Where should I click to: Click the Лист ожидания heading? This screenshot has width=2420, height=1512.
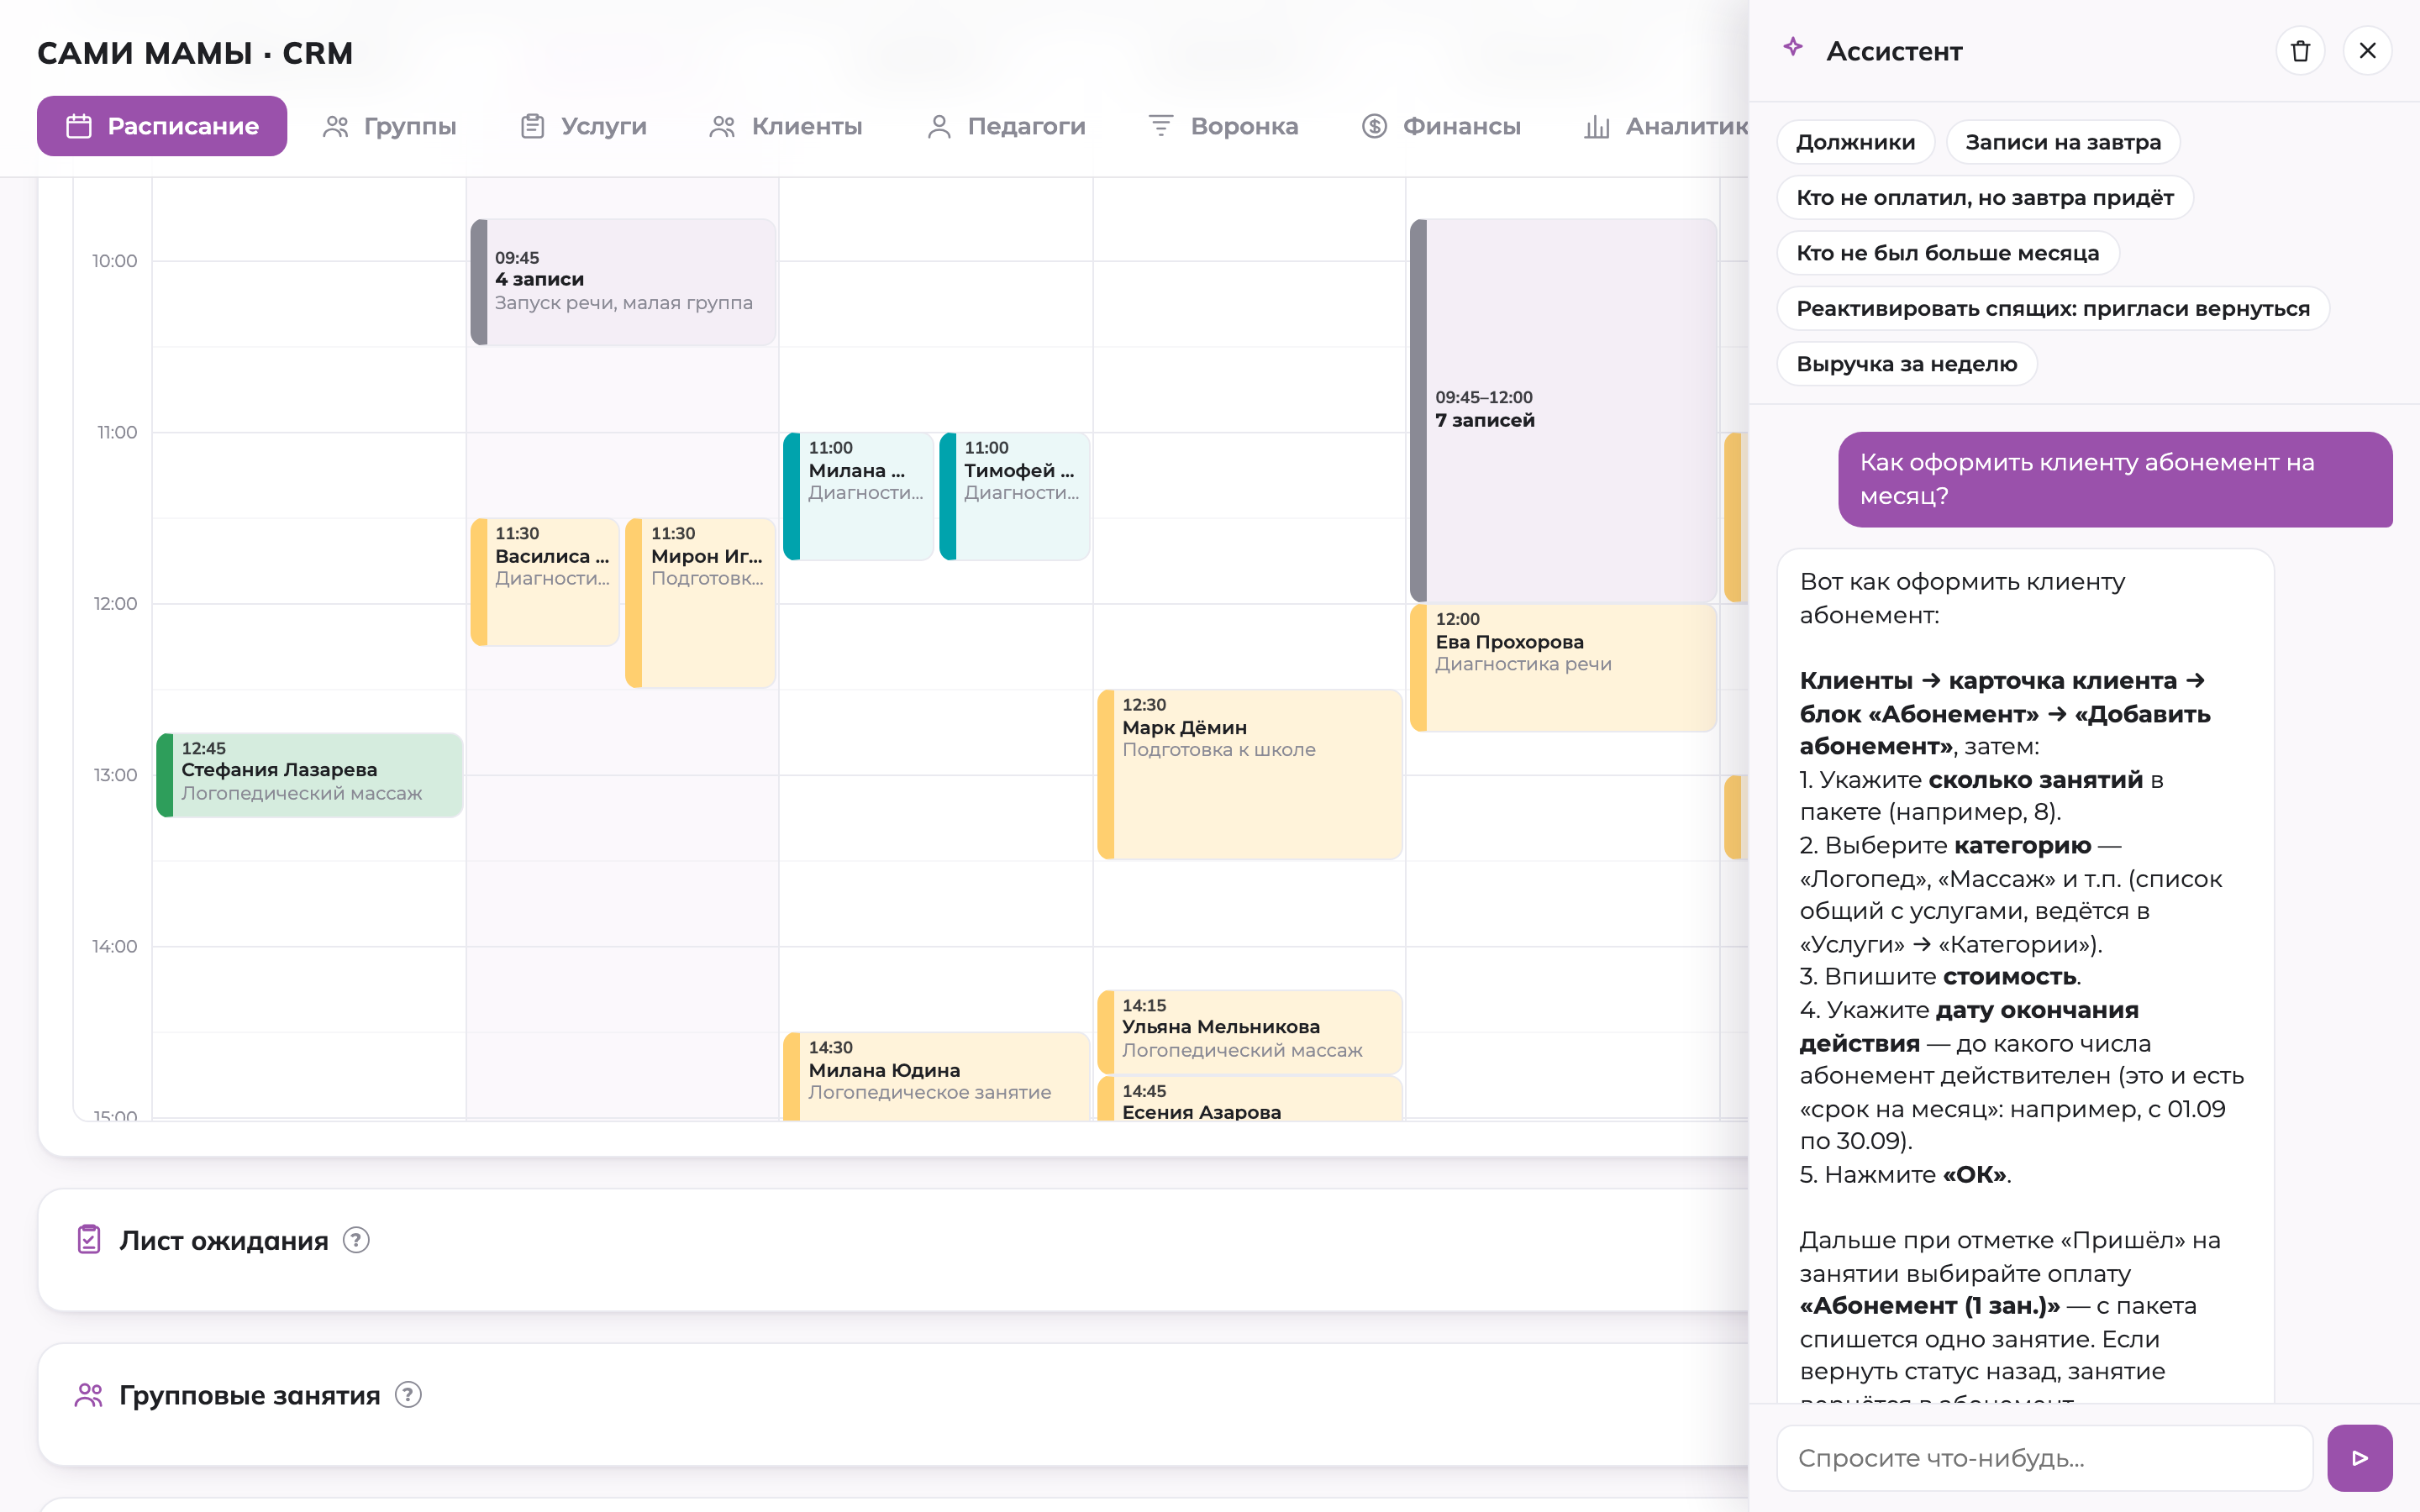point(224,1240)
